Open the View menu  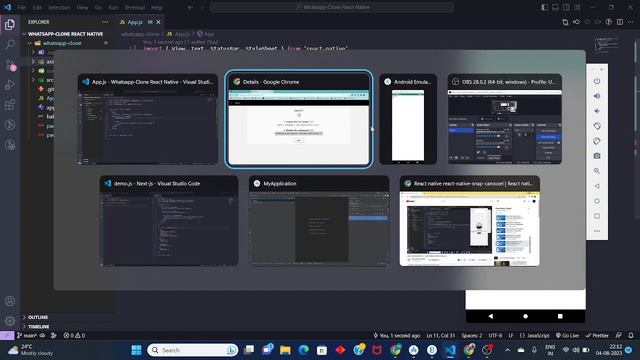(82, 7)
